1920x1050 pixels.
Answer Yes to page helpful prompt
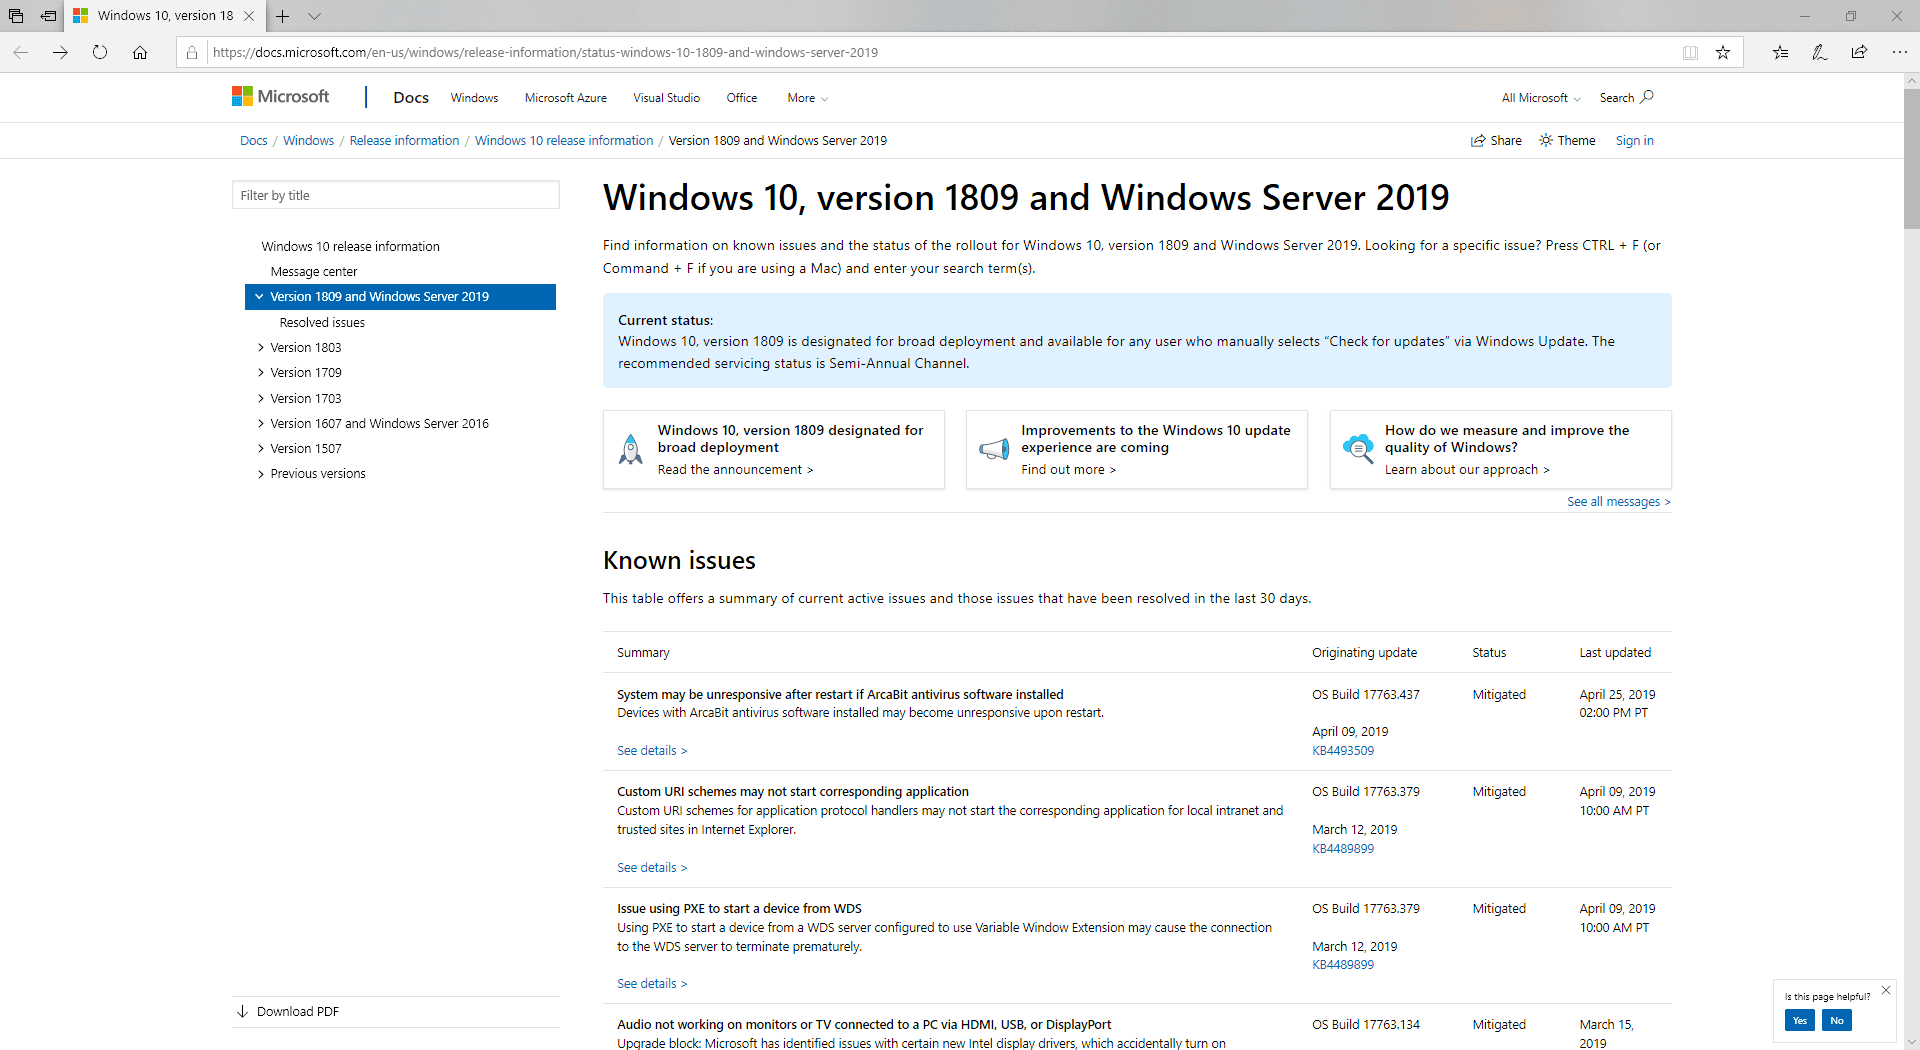1800,1021
